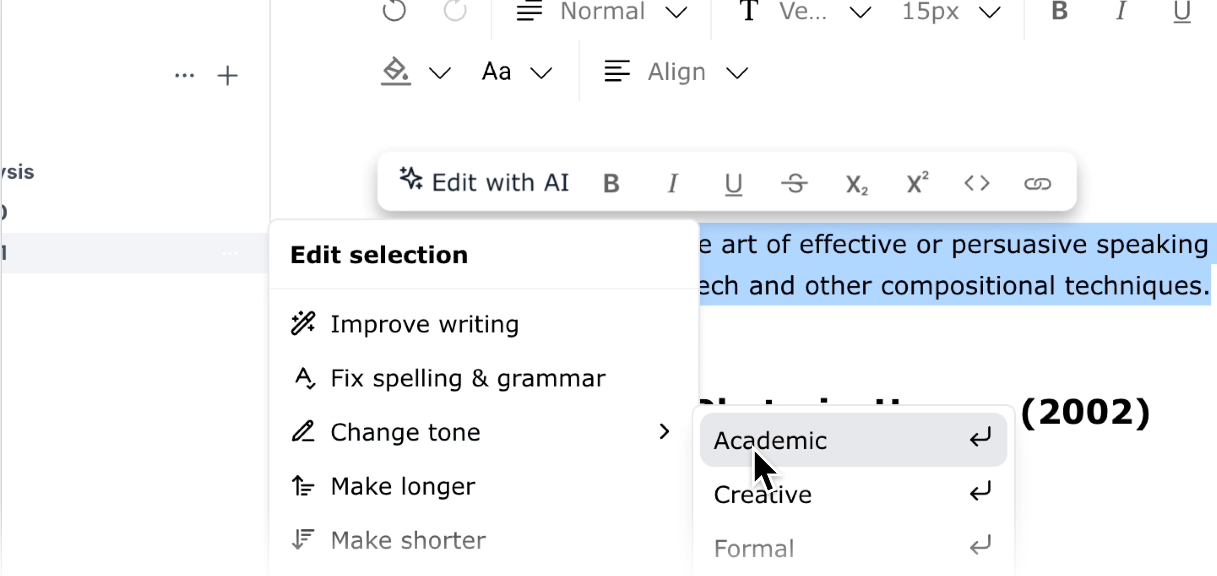Insert inline code formatting
1217x576 pixels.
click(977, 183)
